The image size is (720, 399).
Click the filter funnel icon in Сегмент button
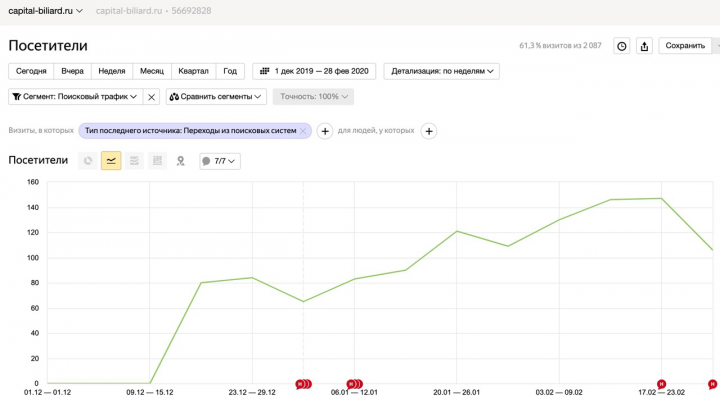[x=17, y=96]
